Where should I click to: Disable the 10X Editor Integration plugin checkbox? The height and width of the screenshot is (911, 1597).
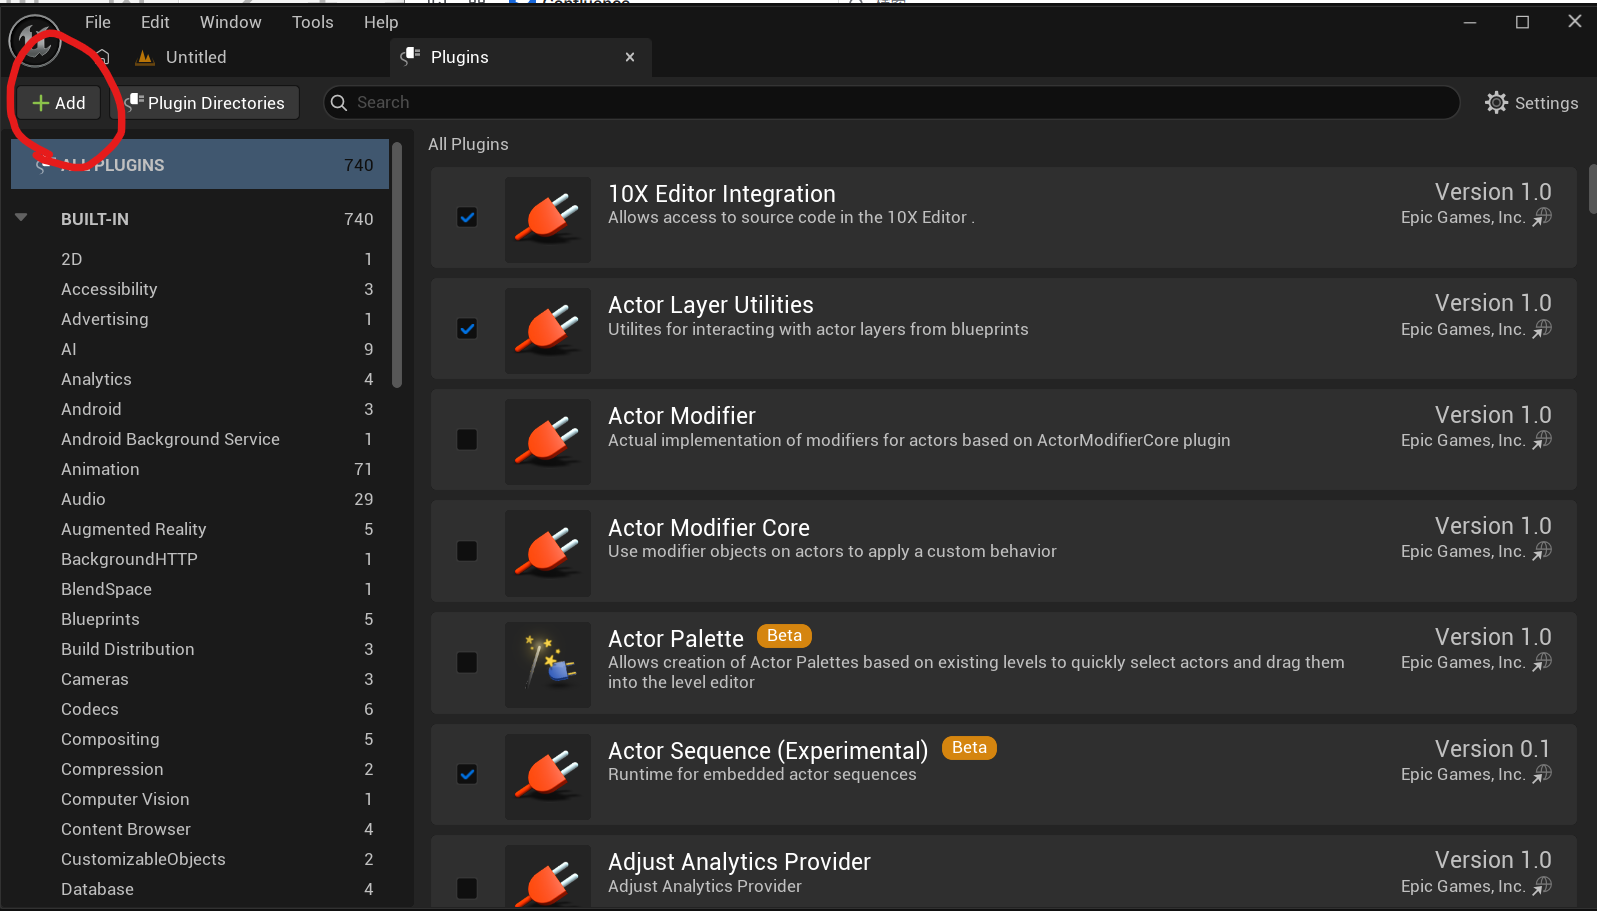[467, 218]
